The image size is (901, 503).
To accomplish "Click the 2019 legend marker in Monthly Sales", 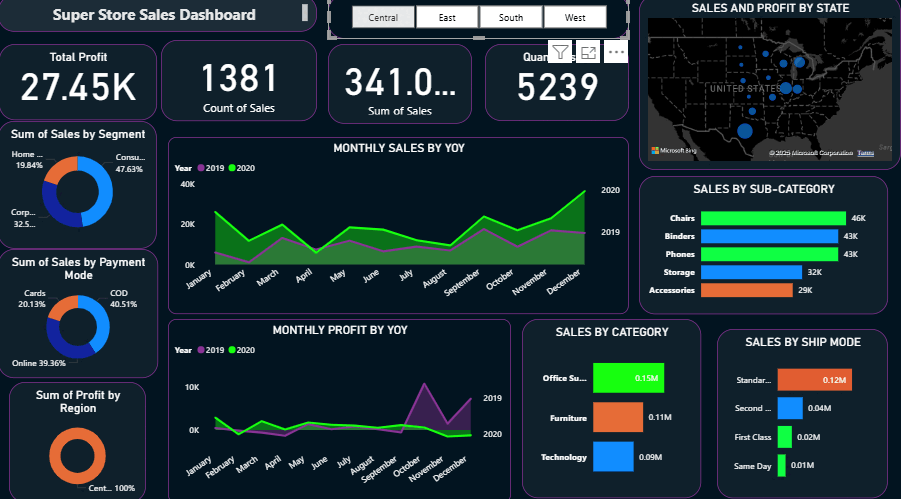I will [x=201, y=168].
